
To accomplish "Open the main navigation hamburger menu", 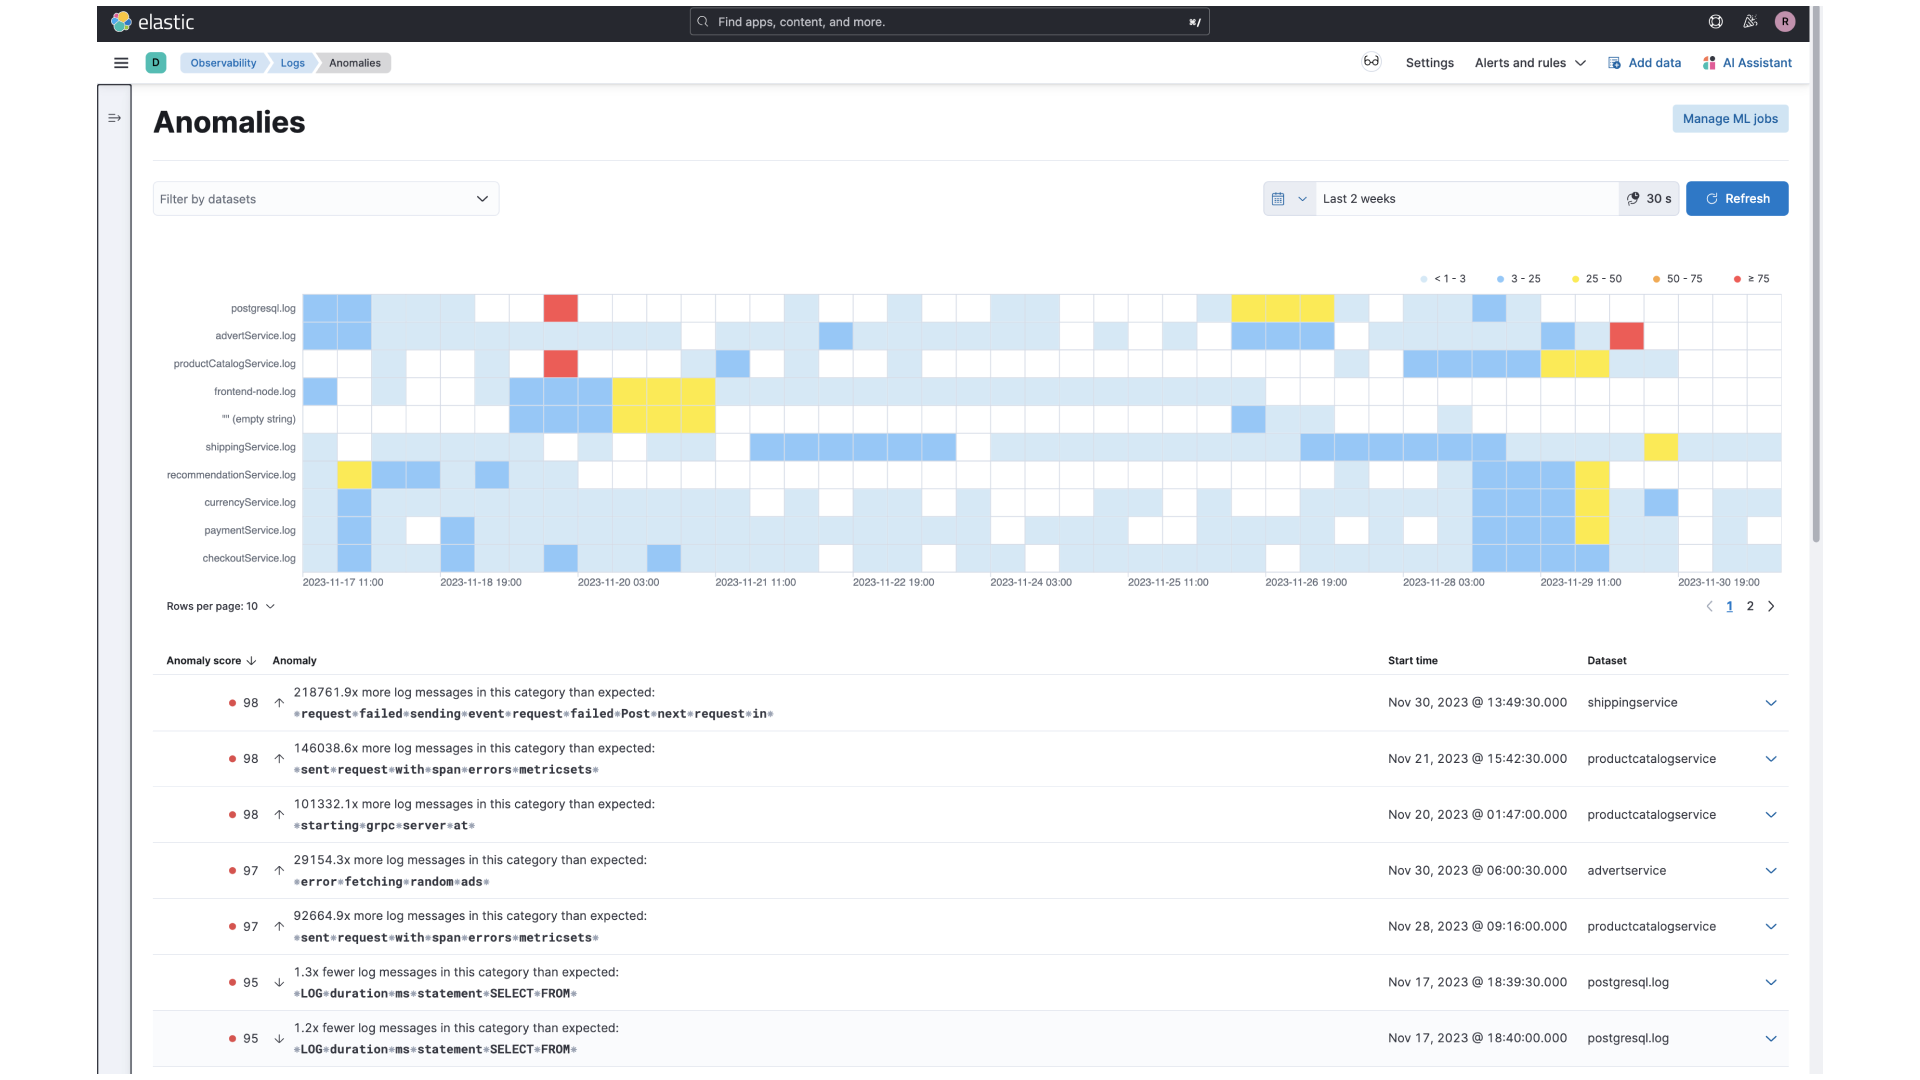I will [121, 62].
